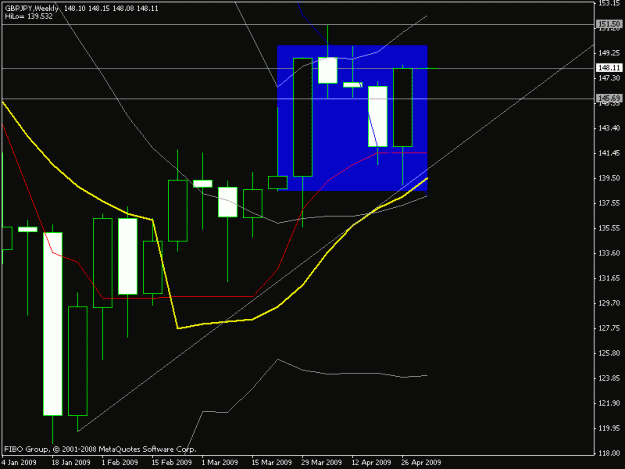Click the 12 Apr 2009 date label

371,463
